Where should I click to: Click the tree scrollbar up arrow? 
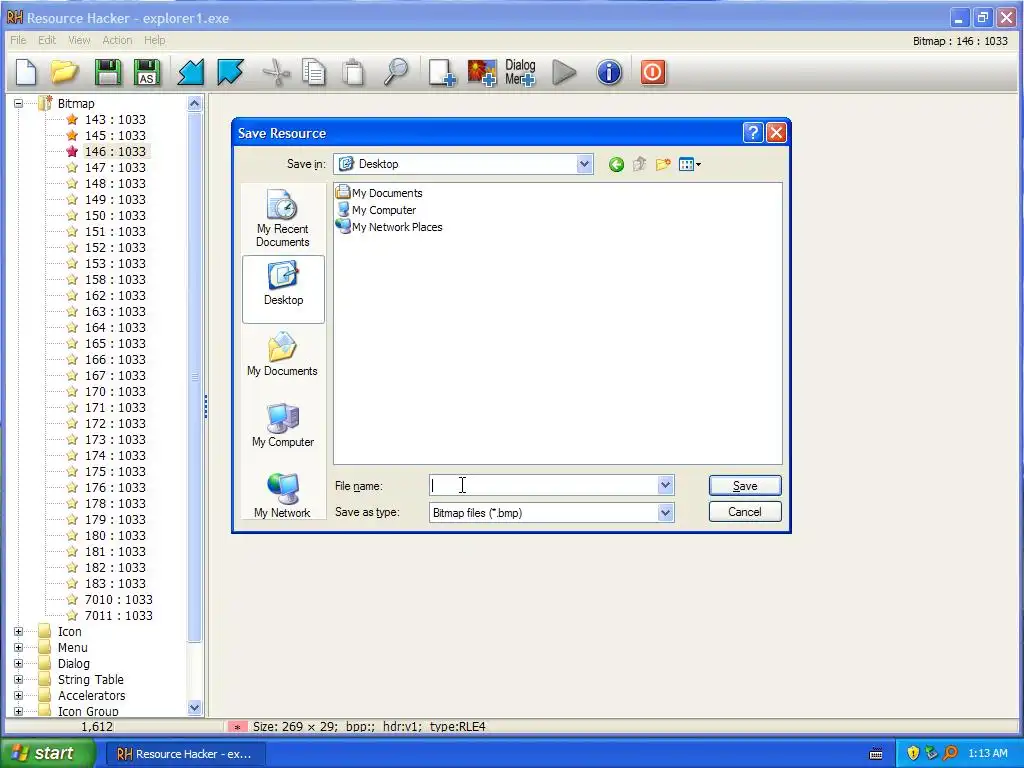[x=195, y=104]
